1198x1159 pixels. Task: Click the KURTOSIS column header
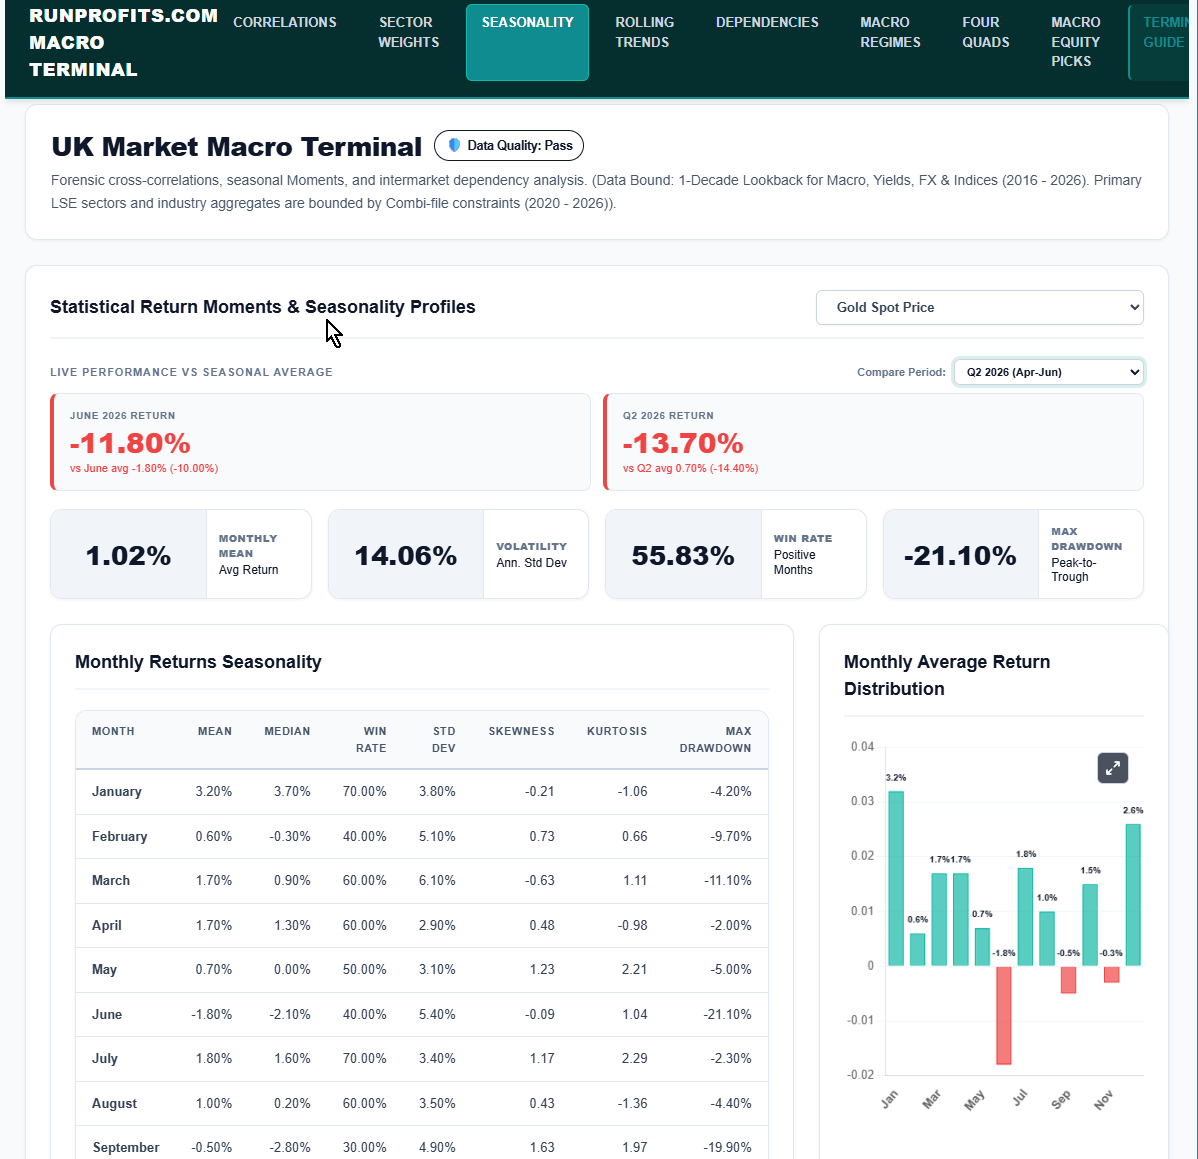coord(617,731)
